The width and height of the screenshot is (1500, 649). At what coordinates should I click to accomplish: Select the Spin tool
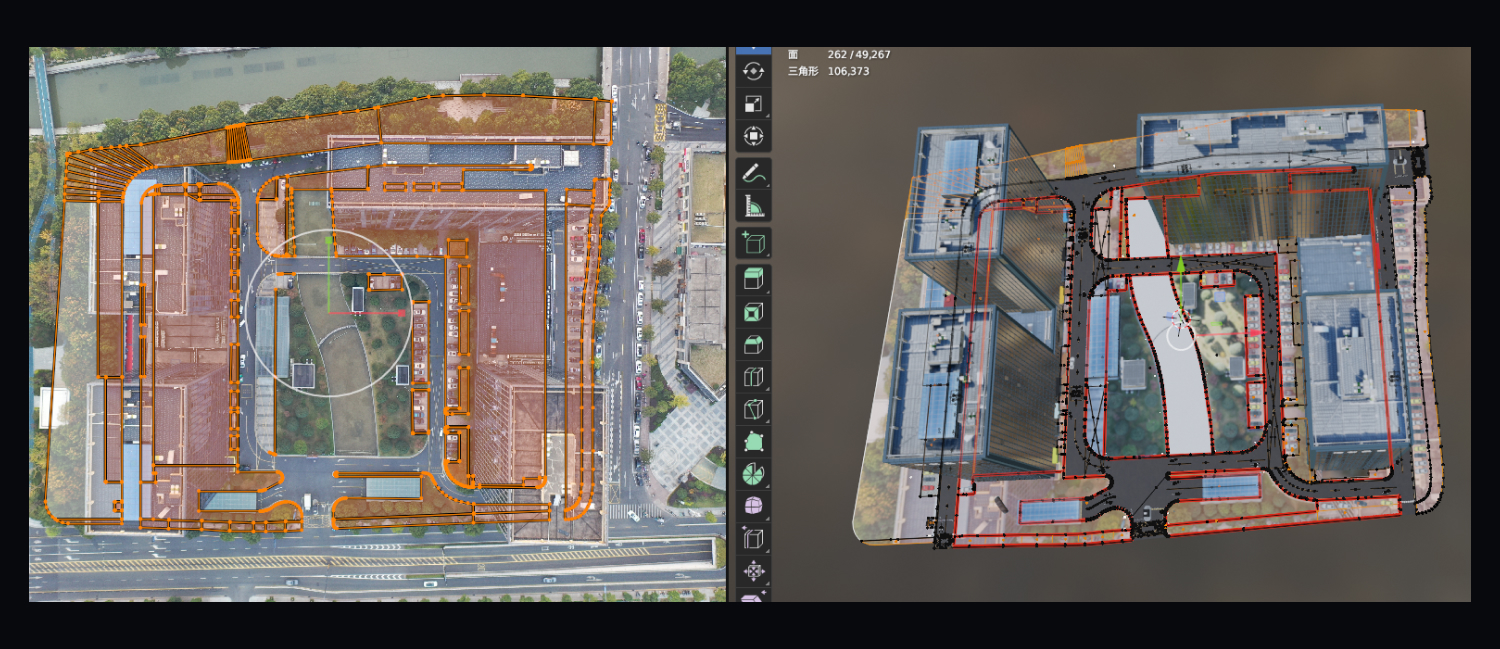[753, 473]
